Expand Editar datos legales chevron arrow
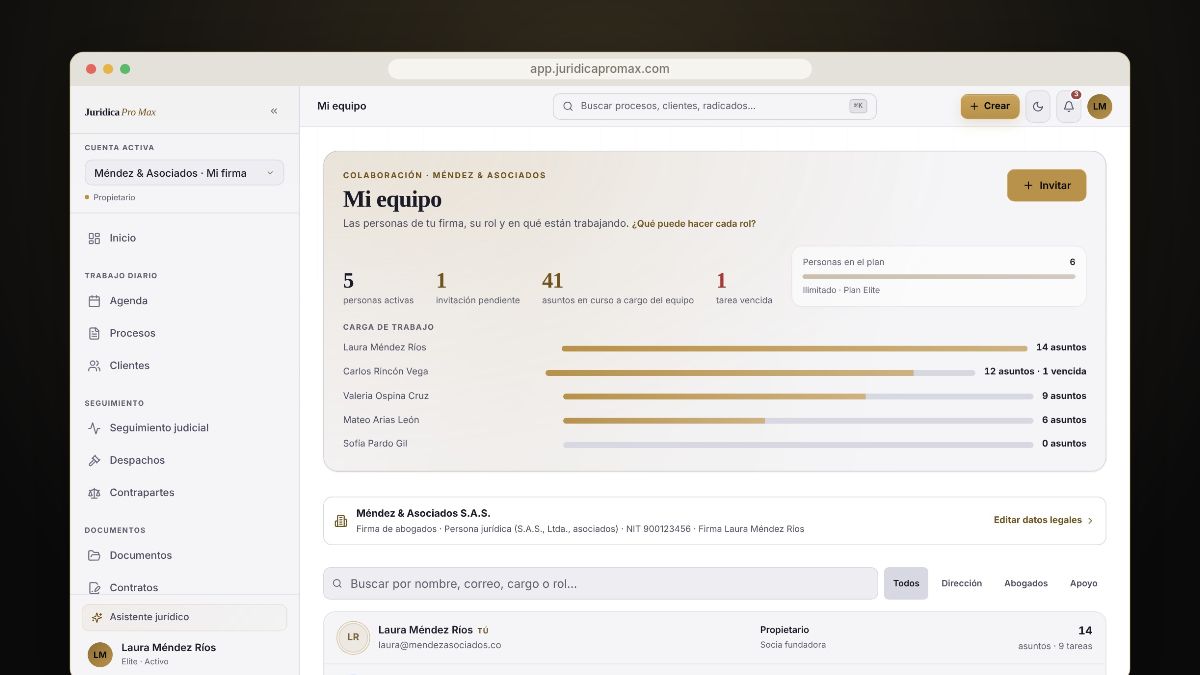The image size is (1200, 675). (x=1090, y=521)
